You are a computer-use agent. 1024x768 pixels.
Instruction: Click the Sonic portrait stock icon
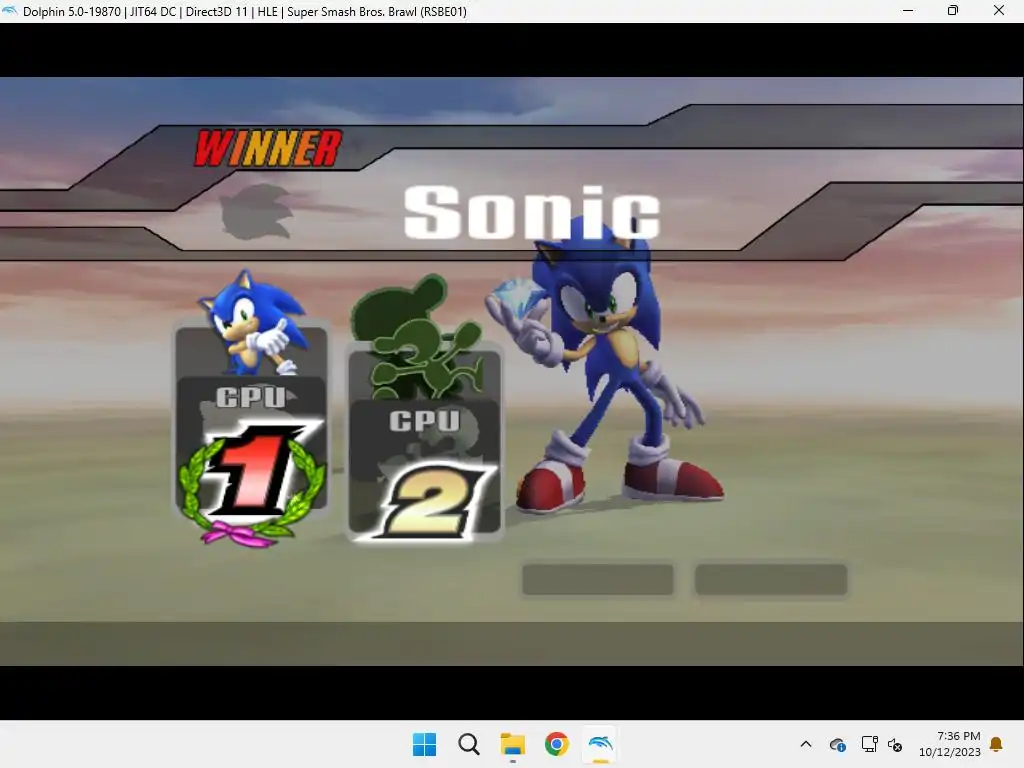253,321
